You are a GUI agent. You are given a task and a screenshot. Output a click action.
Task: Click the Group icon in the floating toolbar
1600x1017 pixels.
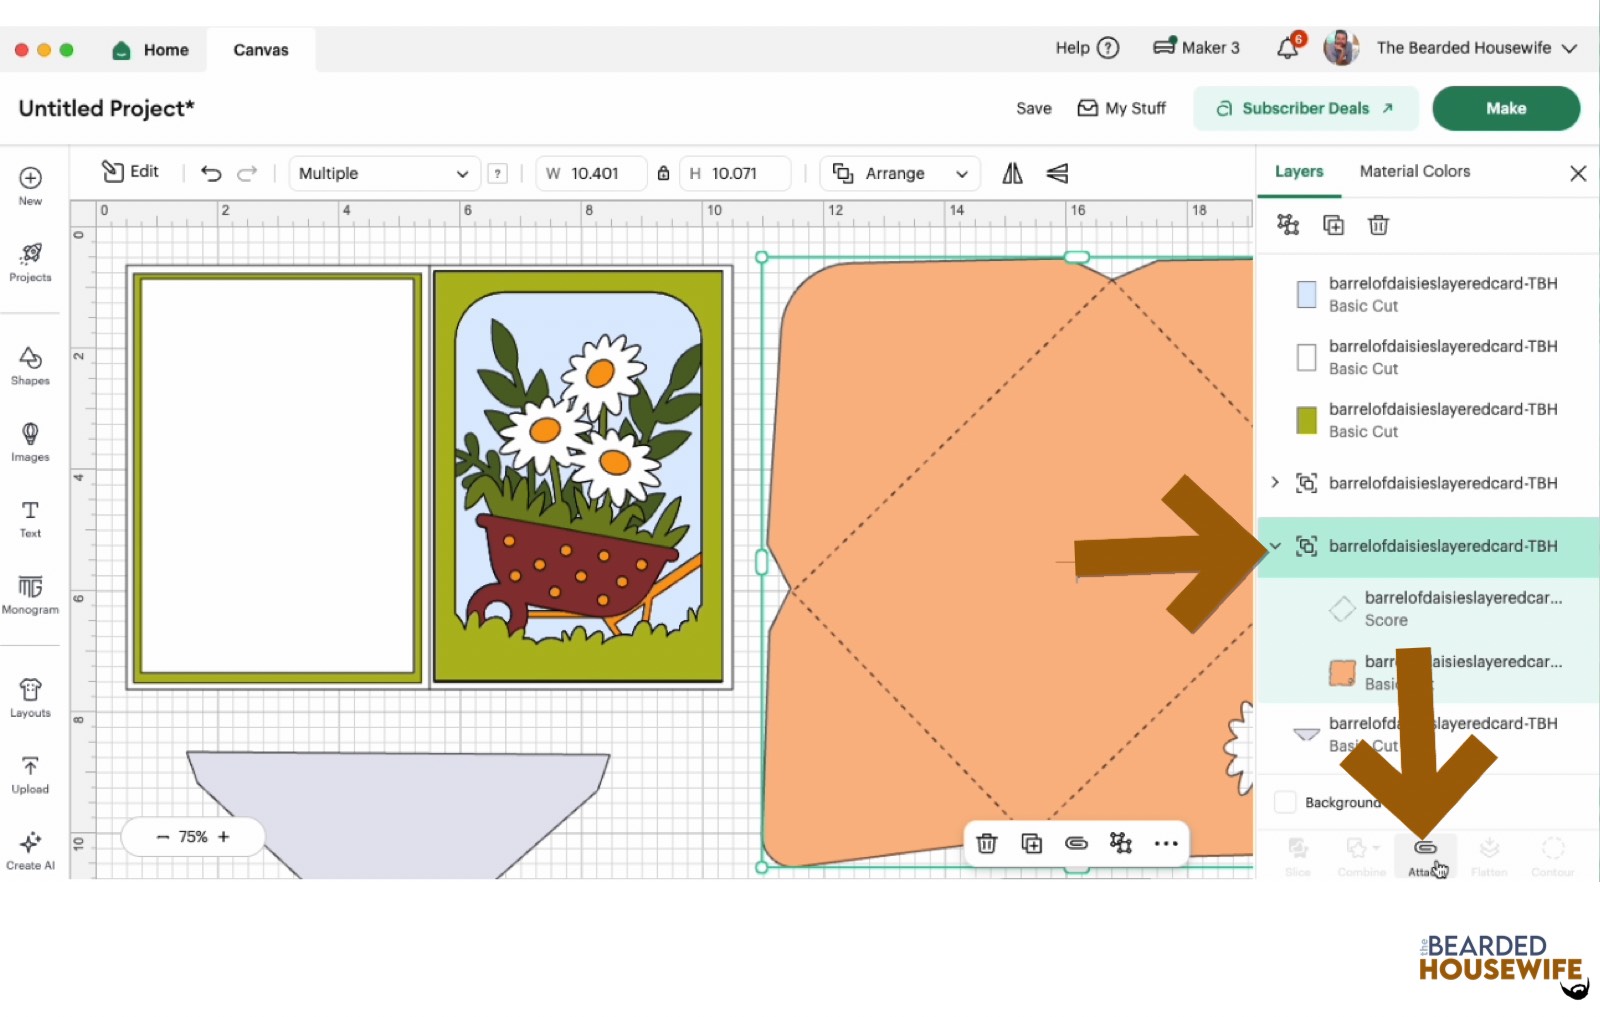(1121, 843)
